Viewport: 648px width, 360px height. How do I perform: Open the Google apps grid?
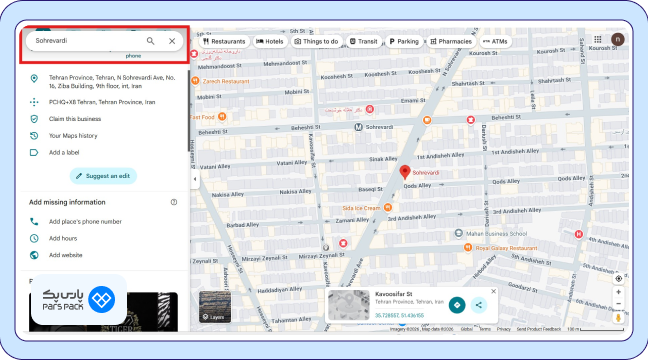[x=598, y=39]
